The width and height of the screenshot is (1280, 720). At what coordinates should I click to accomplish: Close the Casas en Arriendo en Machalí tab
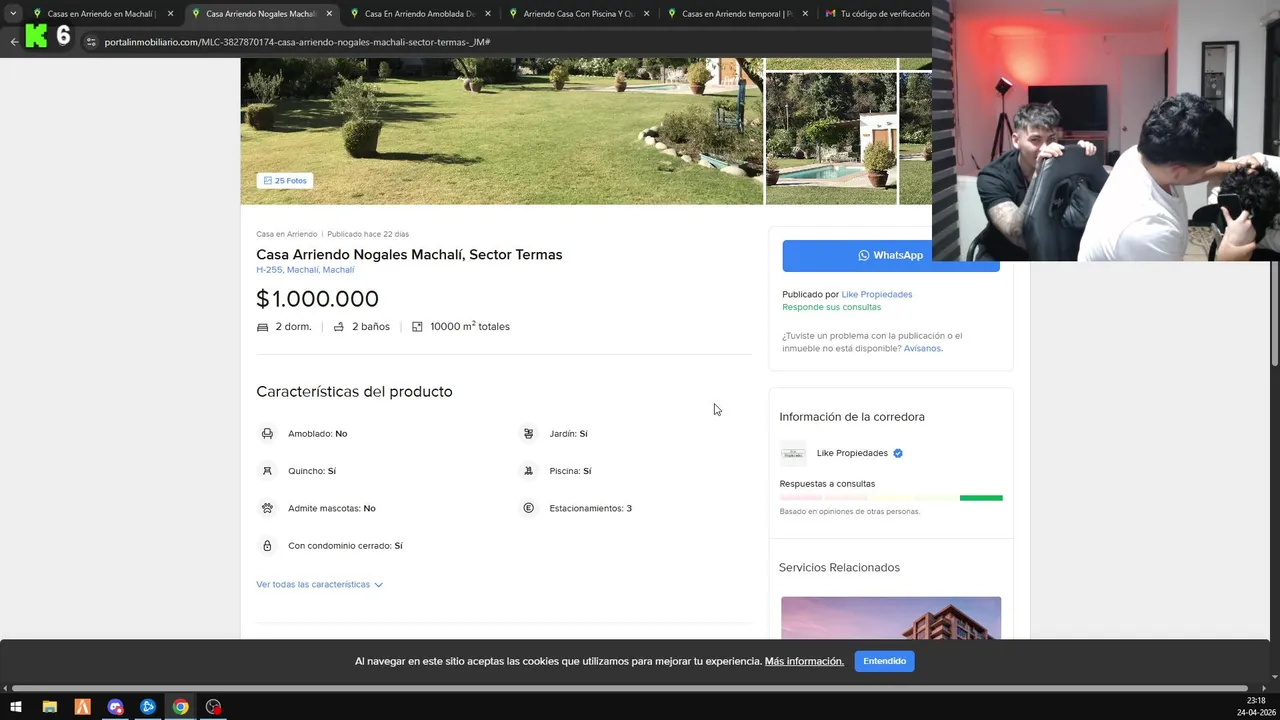coord(170,14)
